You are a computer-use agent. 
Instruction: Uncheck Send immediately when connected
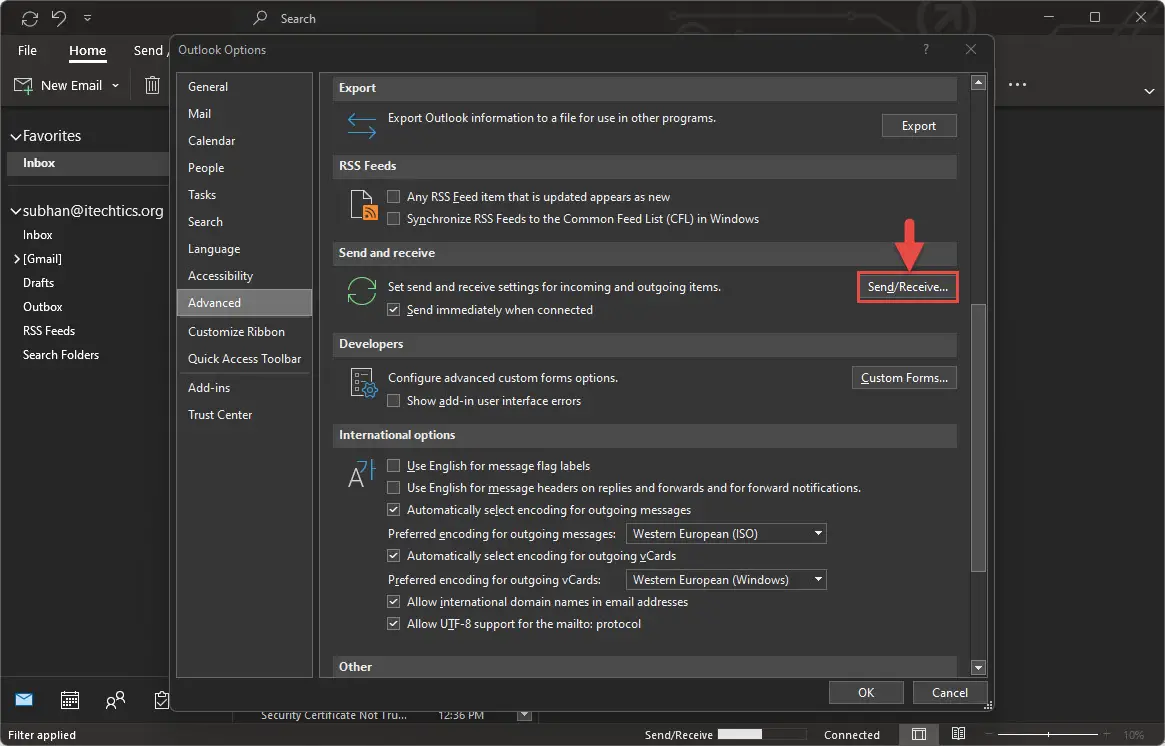click(394, 310)
